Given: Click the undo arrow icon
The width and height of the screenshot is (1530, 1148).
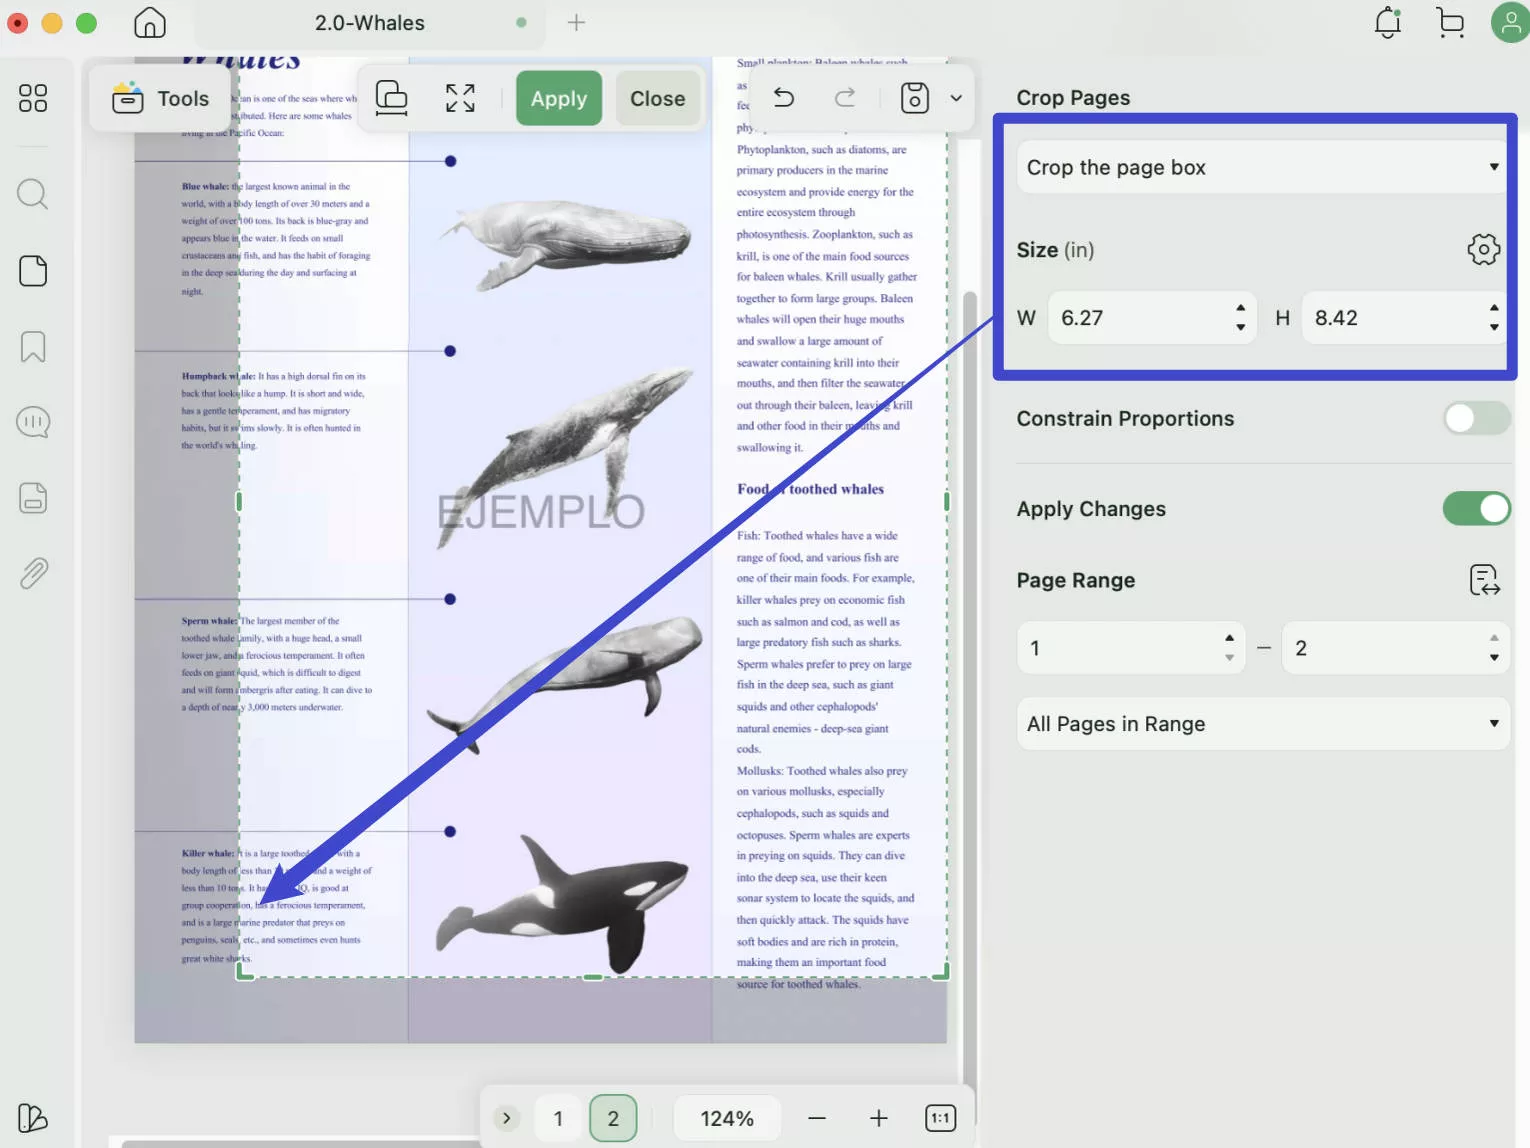Looking at the screenshot, I should tap(784, 98).
